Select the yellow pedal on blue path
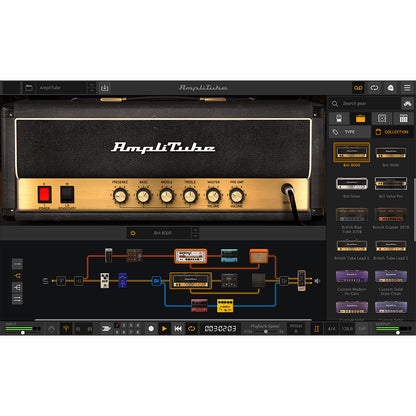The height and width of the screenshot is (416, 416). coord(225,306)
